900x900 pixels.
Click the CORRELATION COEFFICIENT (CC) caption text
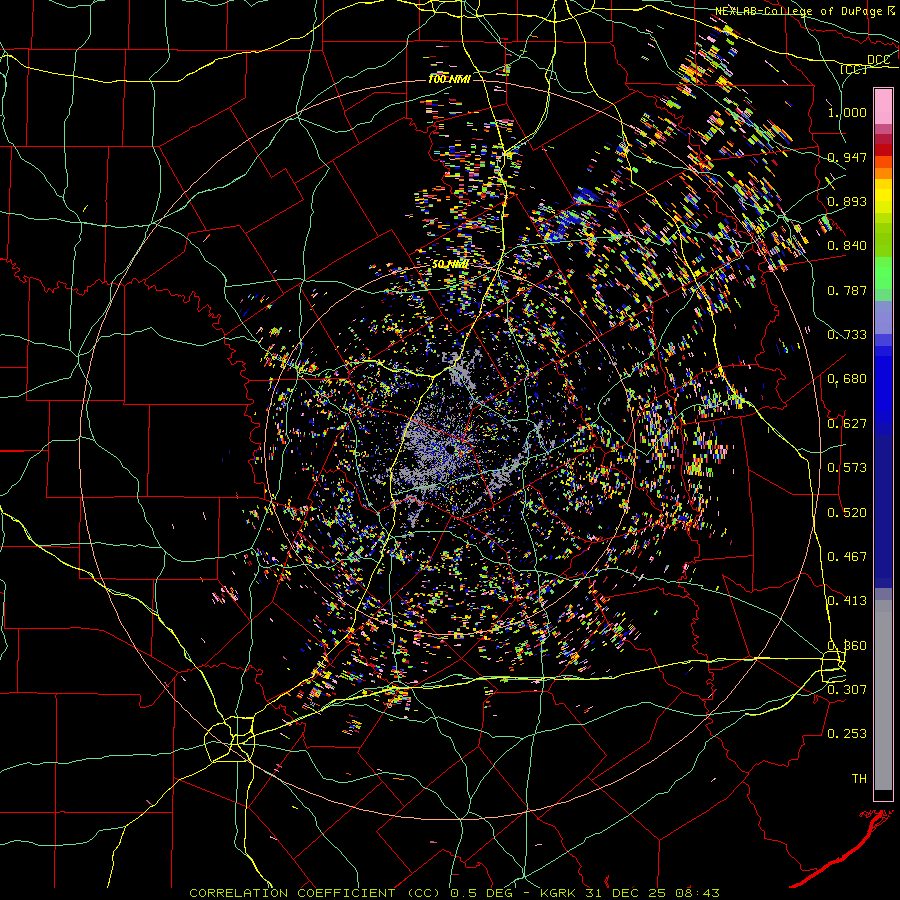pyautogui.click(x=316, y=893)
